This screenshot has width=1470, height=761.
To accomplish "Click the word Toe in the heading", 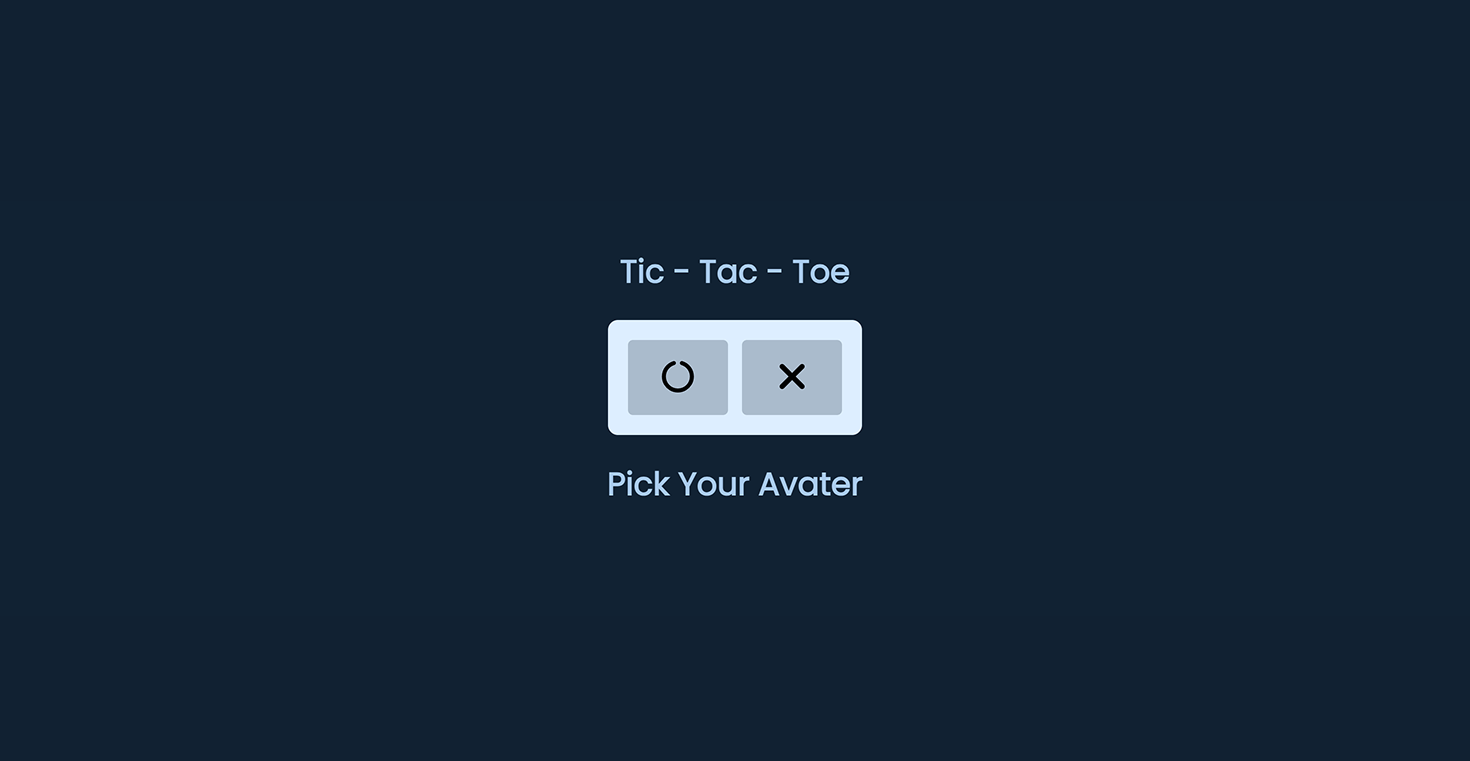I will 821,271.
